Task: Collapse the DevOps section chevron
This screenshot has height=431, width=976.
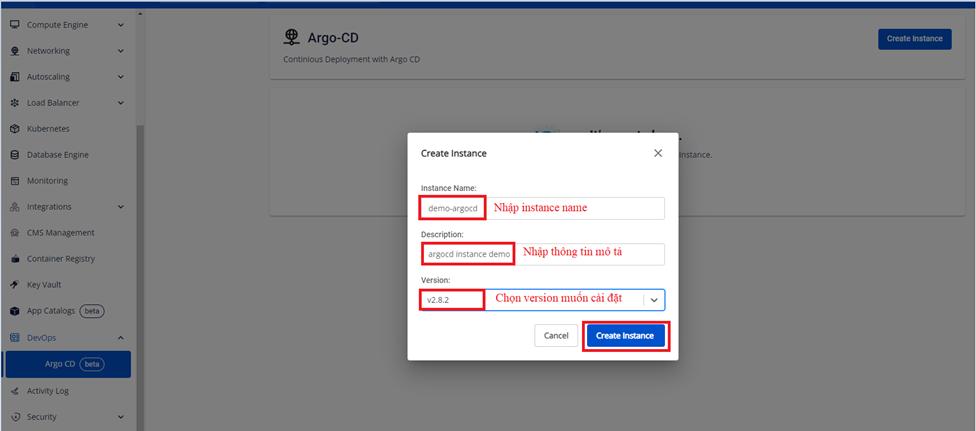Action: click(x=121, y=338)
